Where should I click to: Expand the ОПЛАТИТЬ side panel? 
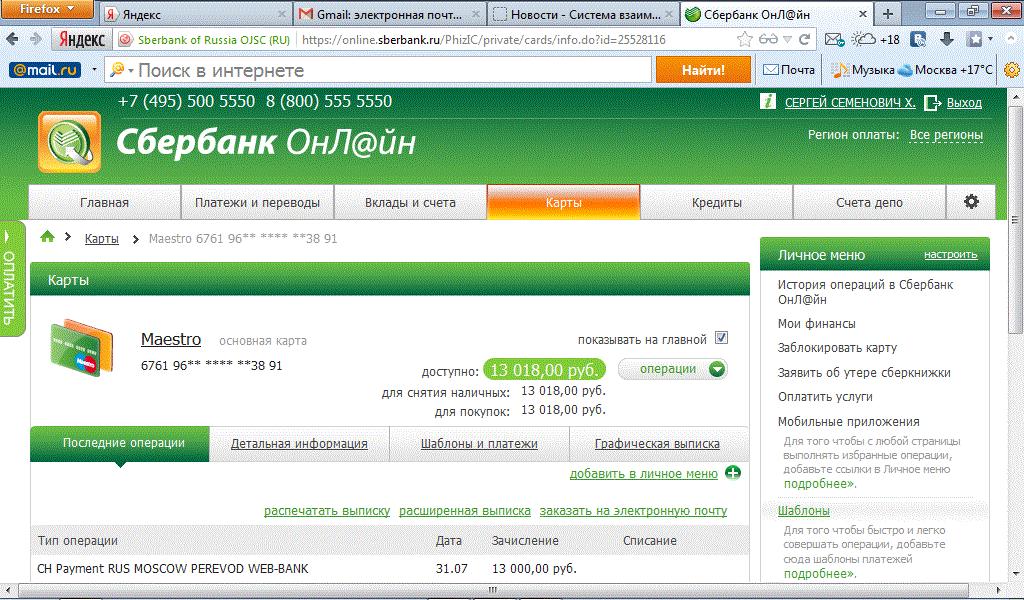tap(10, 279)
